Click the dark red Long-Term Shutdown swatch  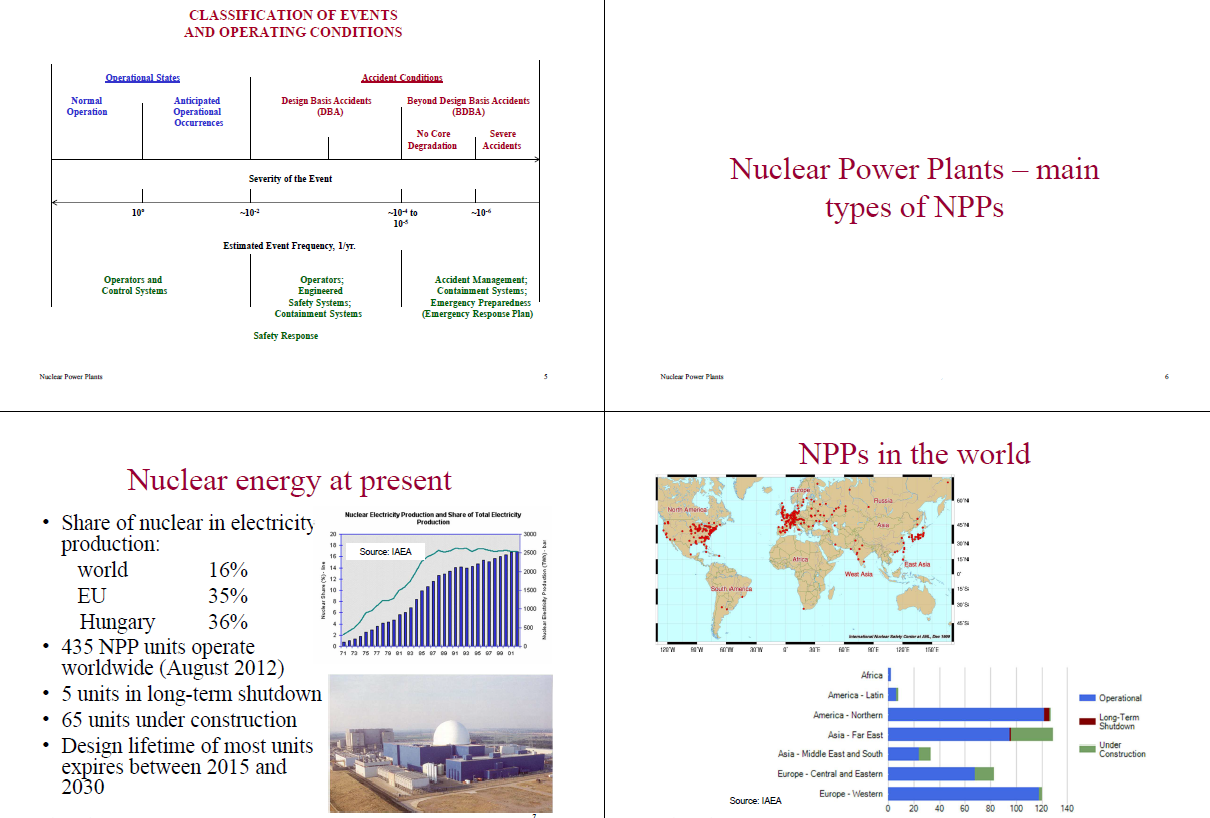click(1087, 721)
